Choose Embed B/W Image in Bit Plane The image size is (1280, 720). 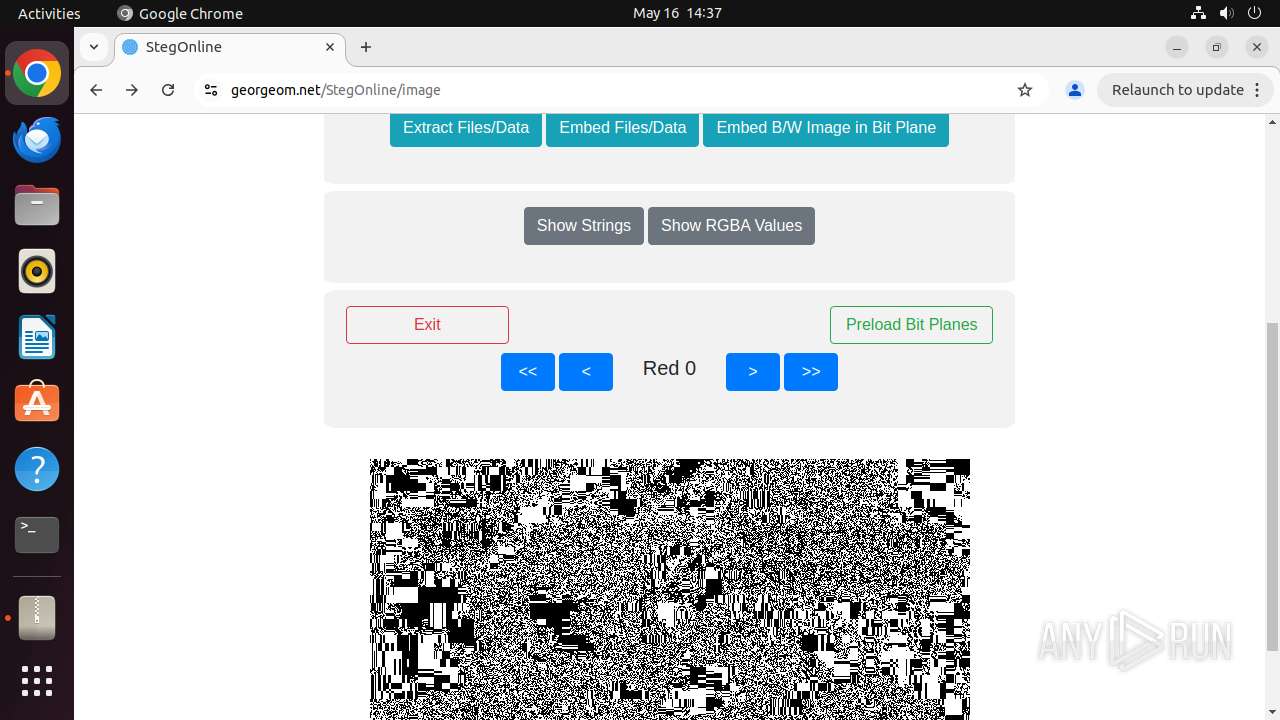point(826,128)
